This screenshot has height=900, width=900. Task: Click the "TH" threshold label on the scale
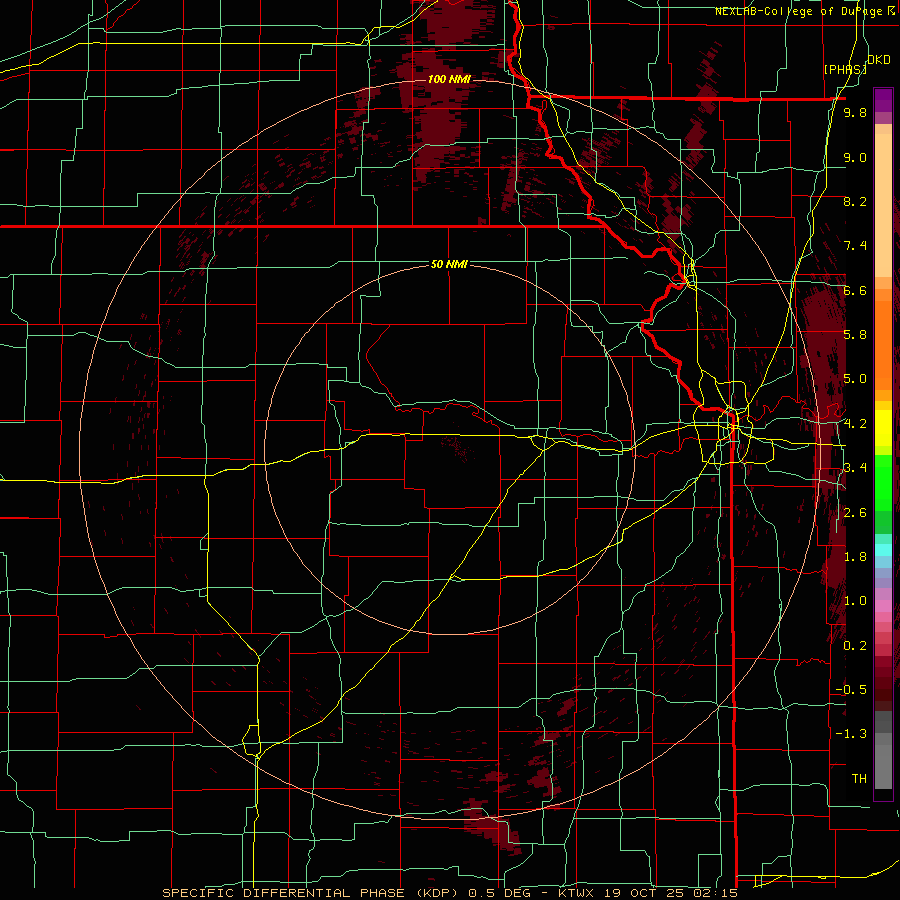pos(859,779)
